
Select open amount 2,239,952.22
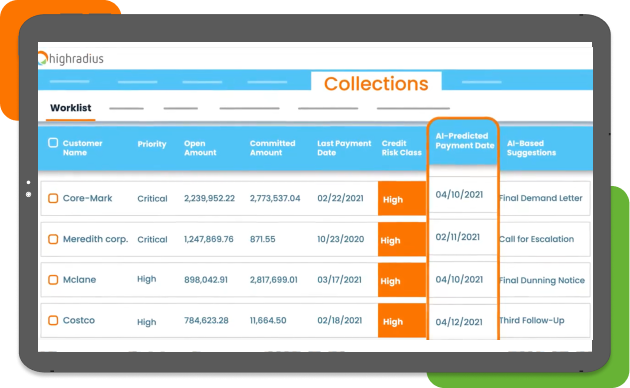(x=209, y=198)
